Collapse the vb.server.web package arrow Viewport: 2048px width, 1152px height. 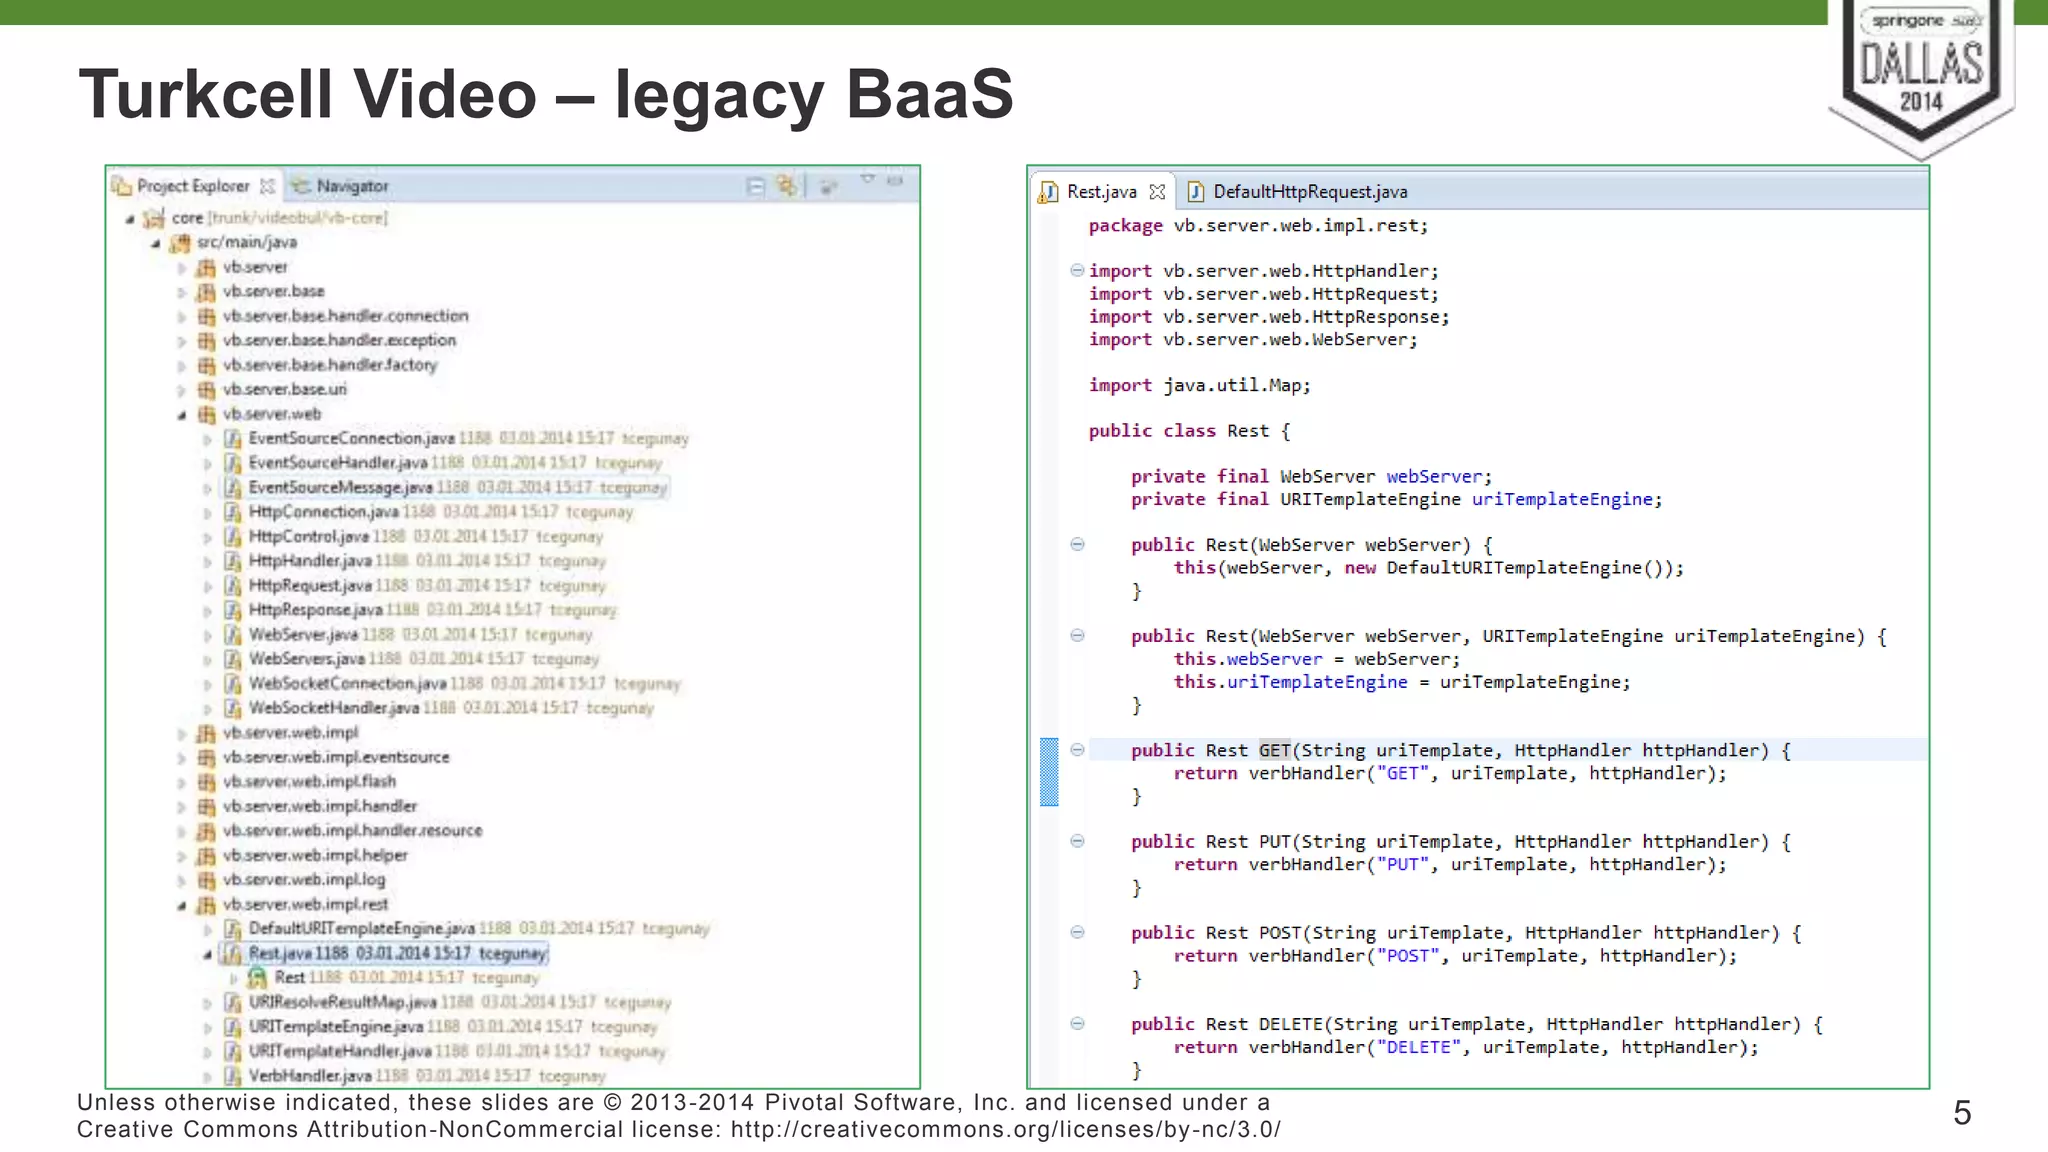pos(182,415)
